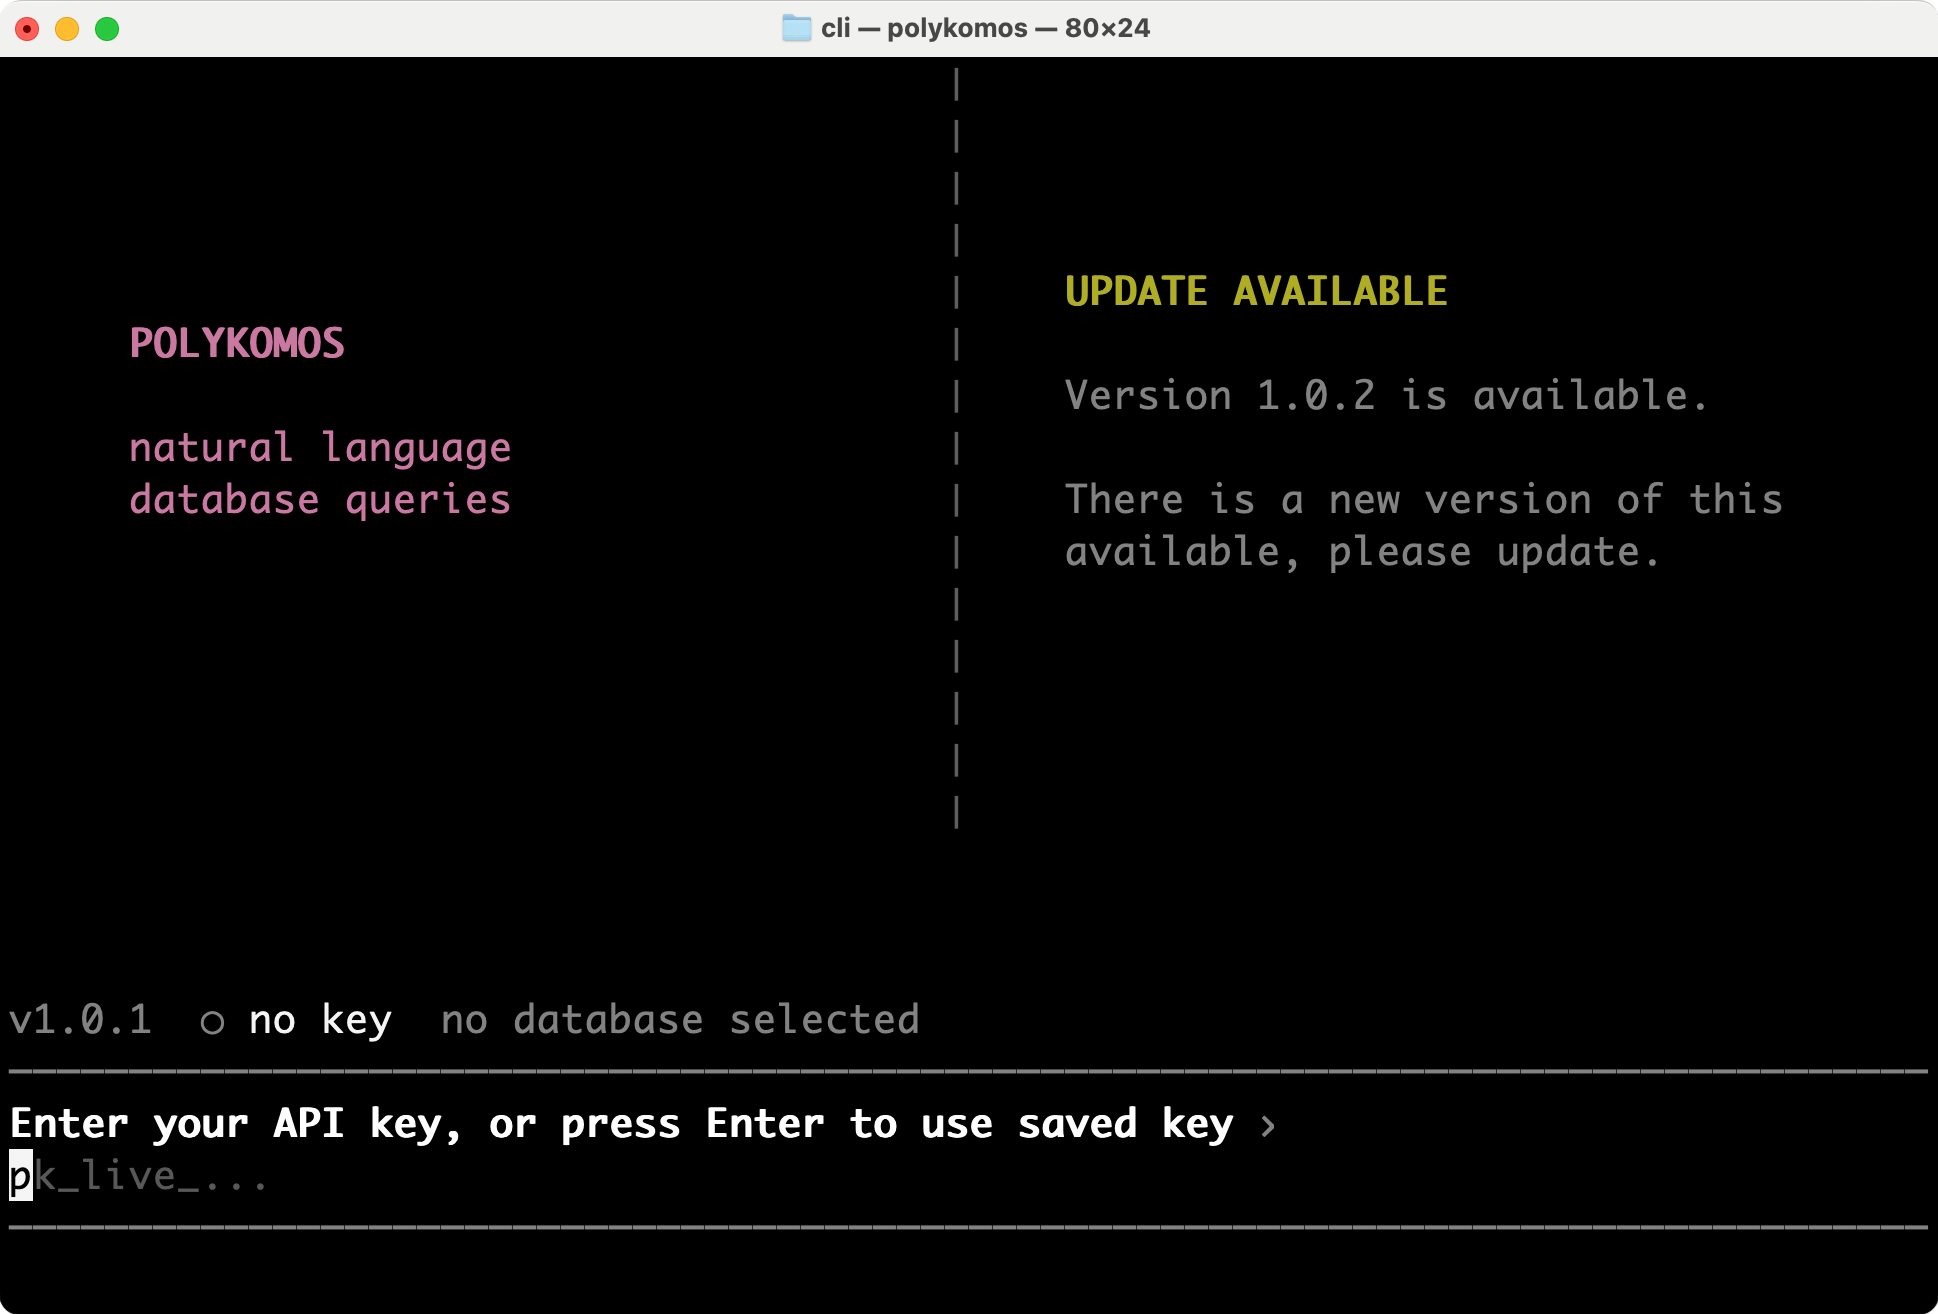The width and height of the screenshot is (1938, 1314).
Task: Toggle the hollow circle next to 'no key'
Action: click(211, 1021)
